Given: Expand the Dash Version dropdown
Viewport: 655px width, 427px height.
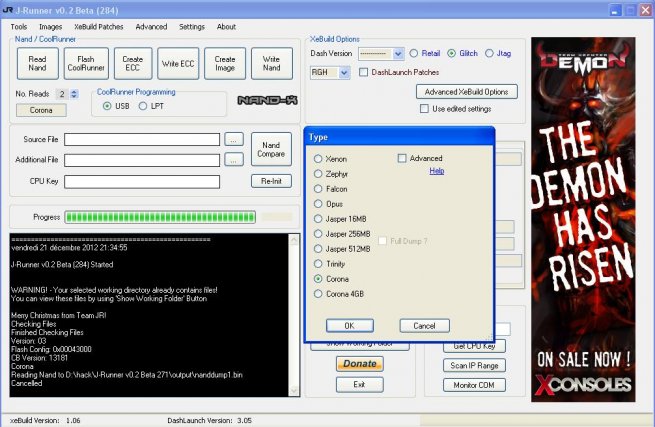Looking at the screenshot, I should [398, 53].
